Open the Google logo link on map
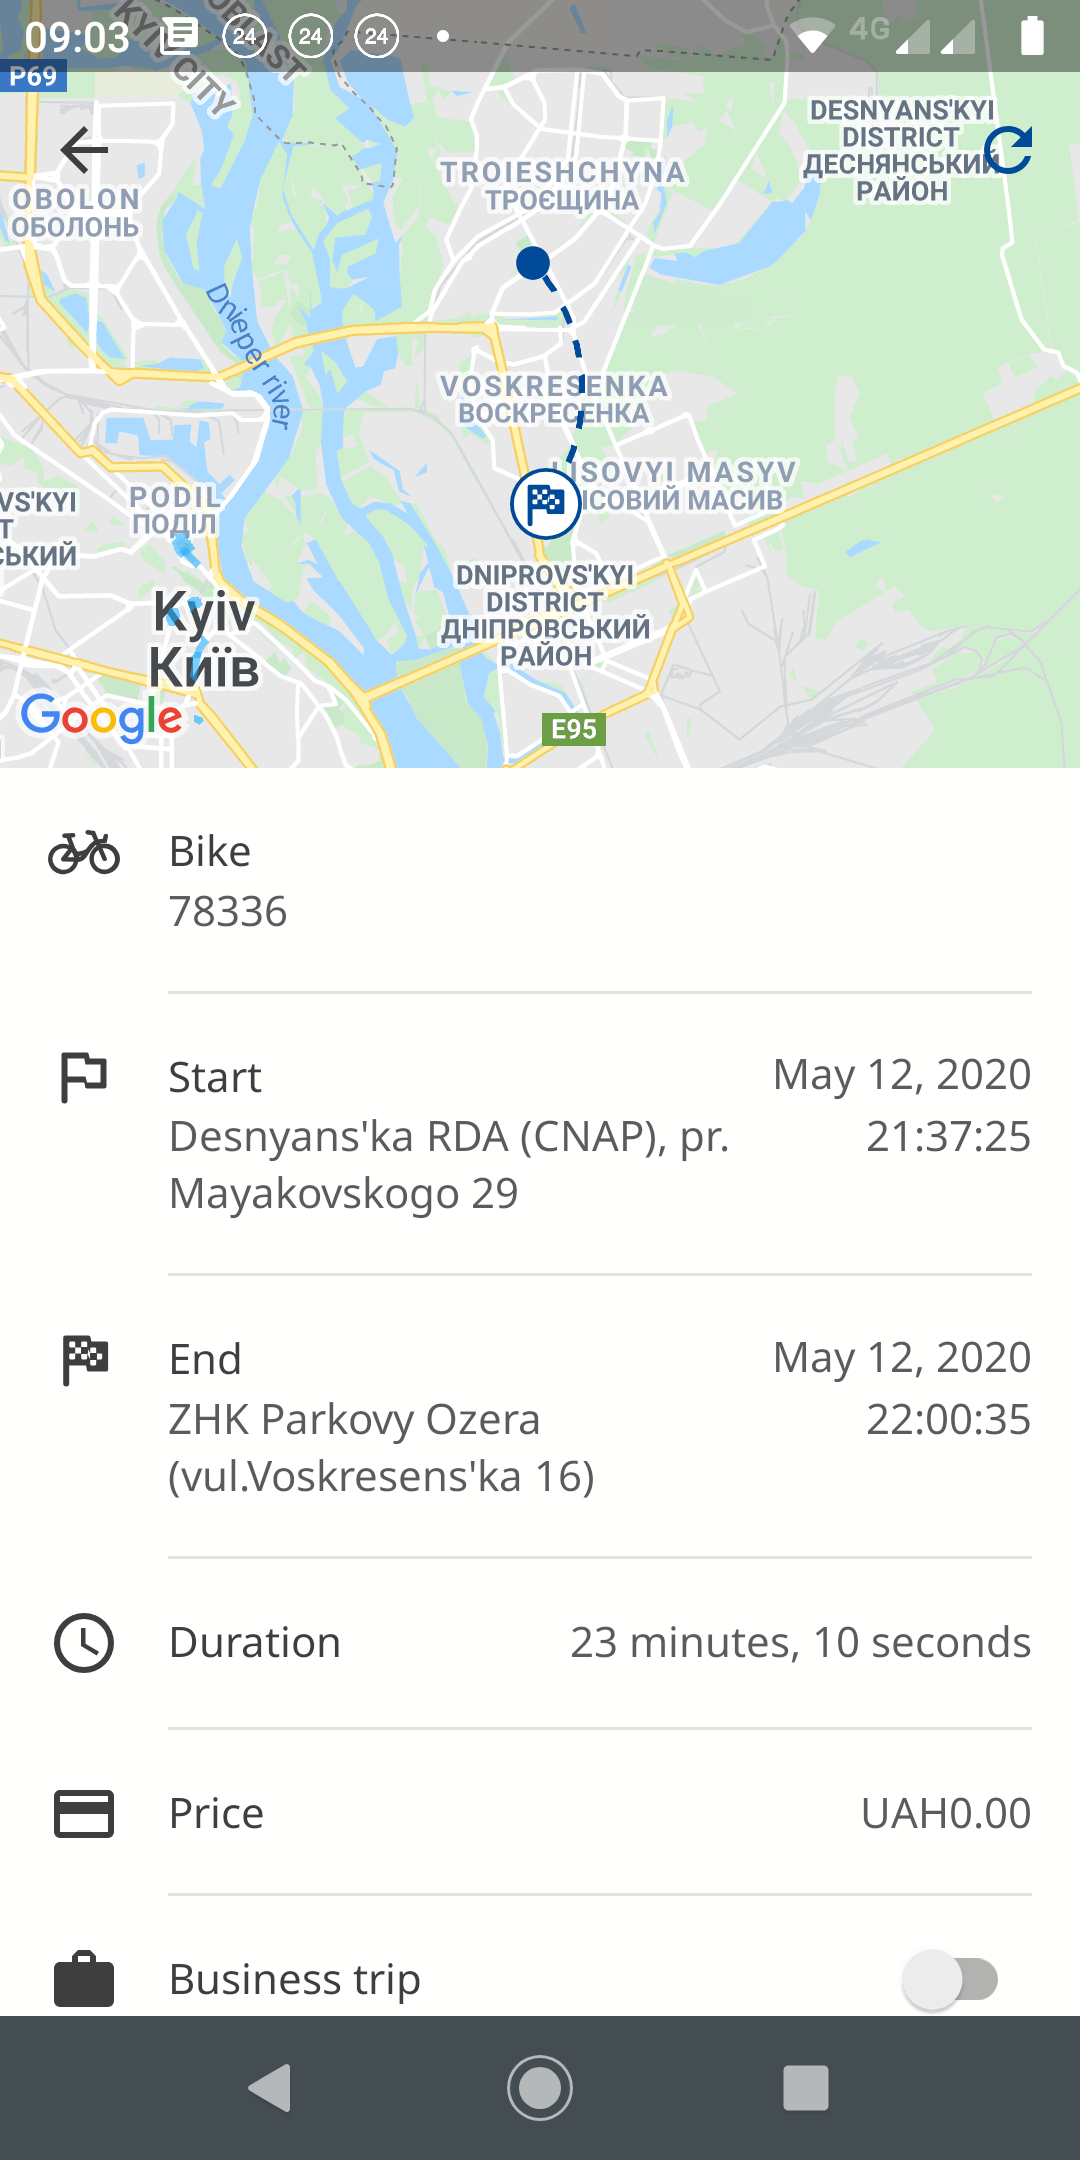The width and height of the screenshot is (1080, 2160). 102,716
